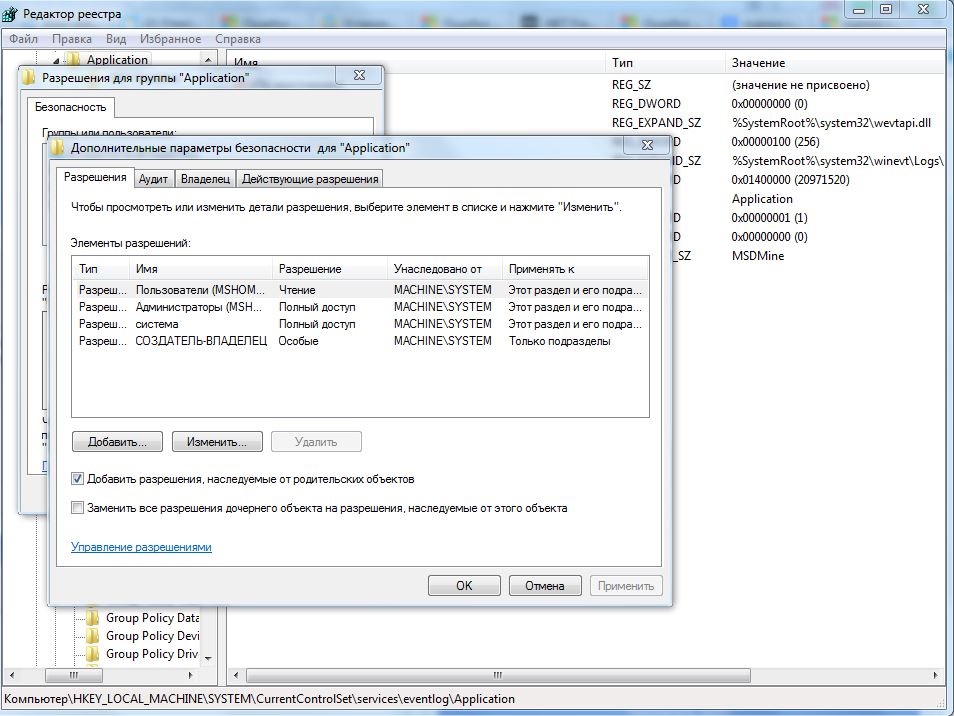Click the Только подразделы cell
The image size is (954, 716).
click(x=559, y=341)
